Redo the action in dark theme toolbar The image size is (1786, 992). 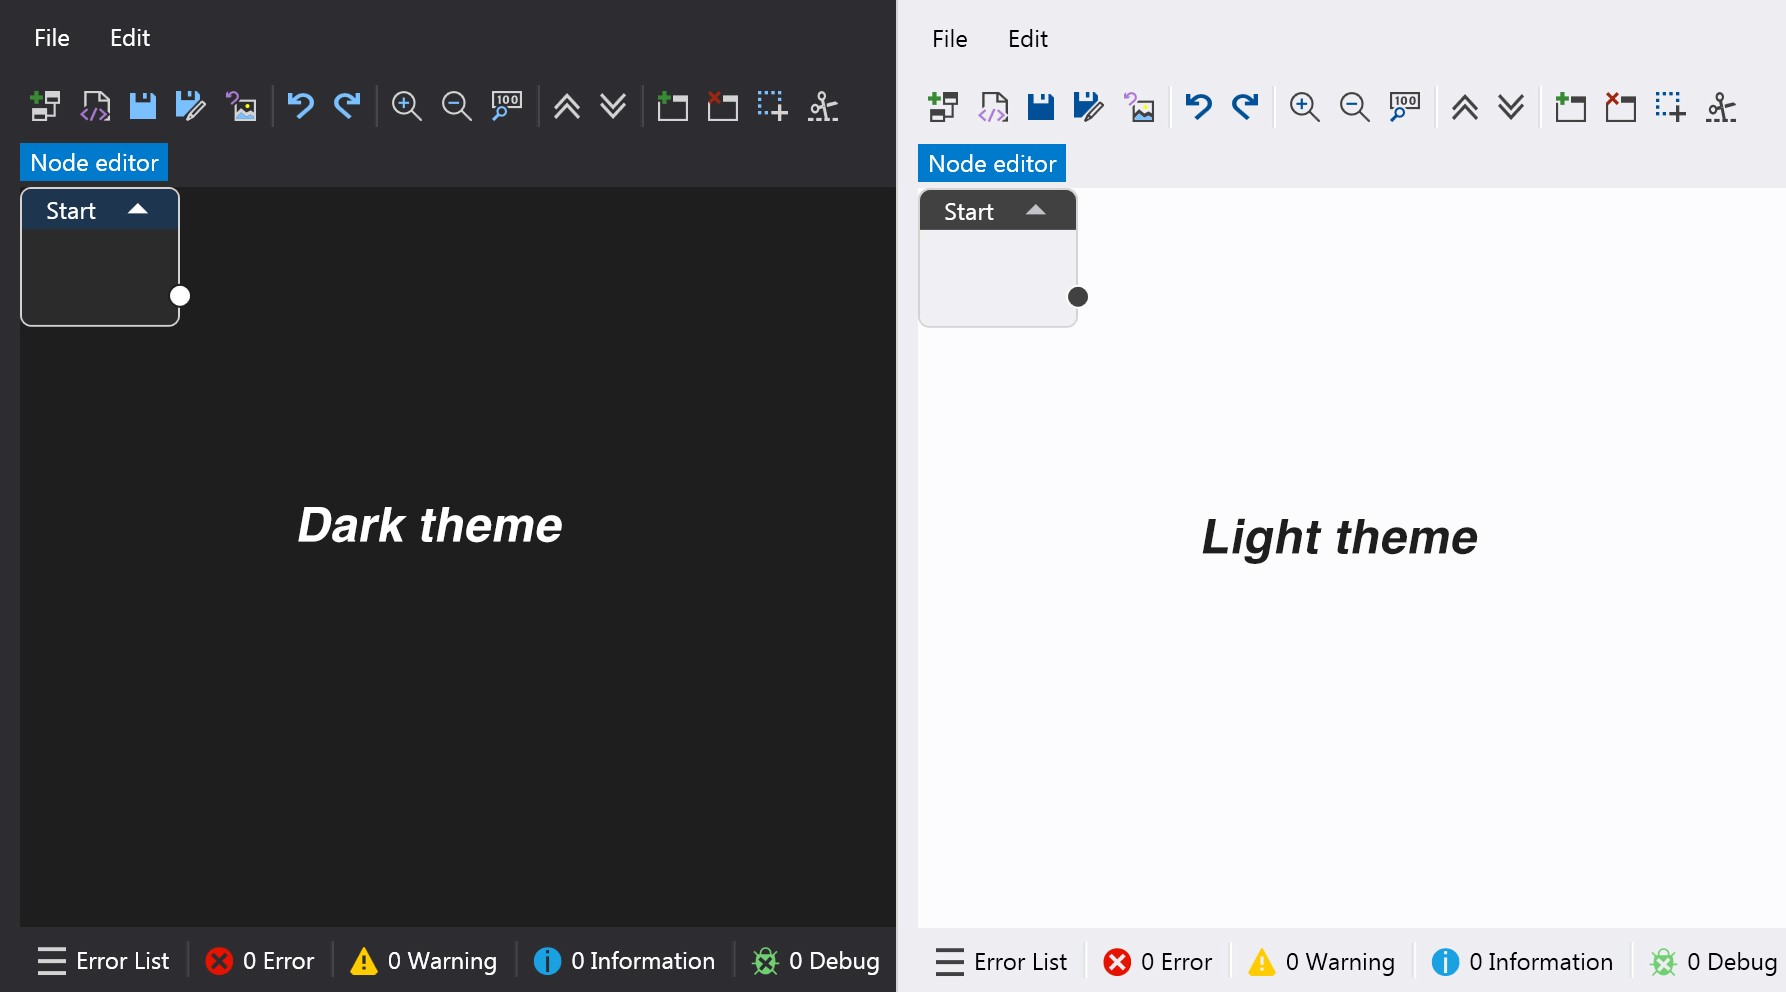347,106
